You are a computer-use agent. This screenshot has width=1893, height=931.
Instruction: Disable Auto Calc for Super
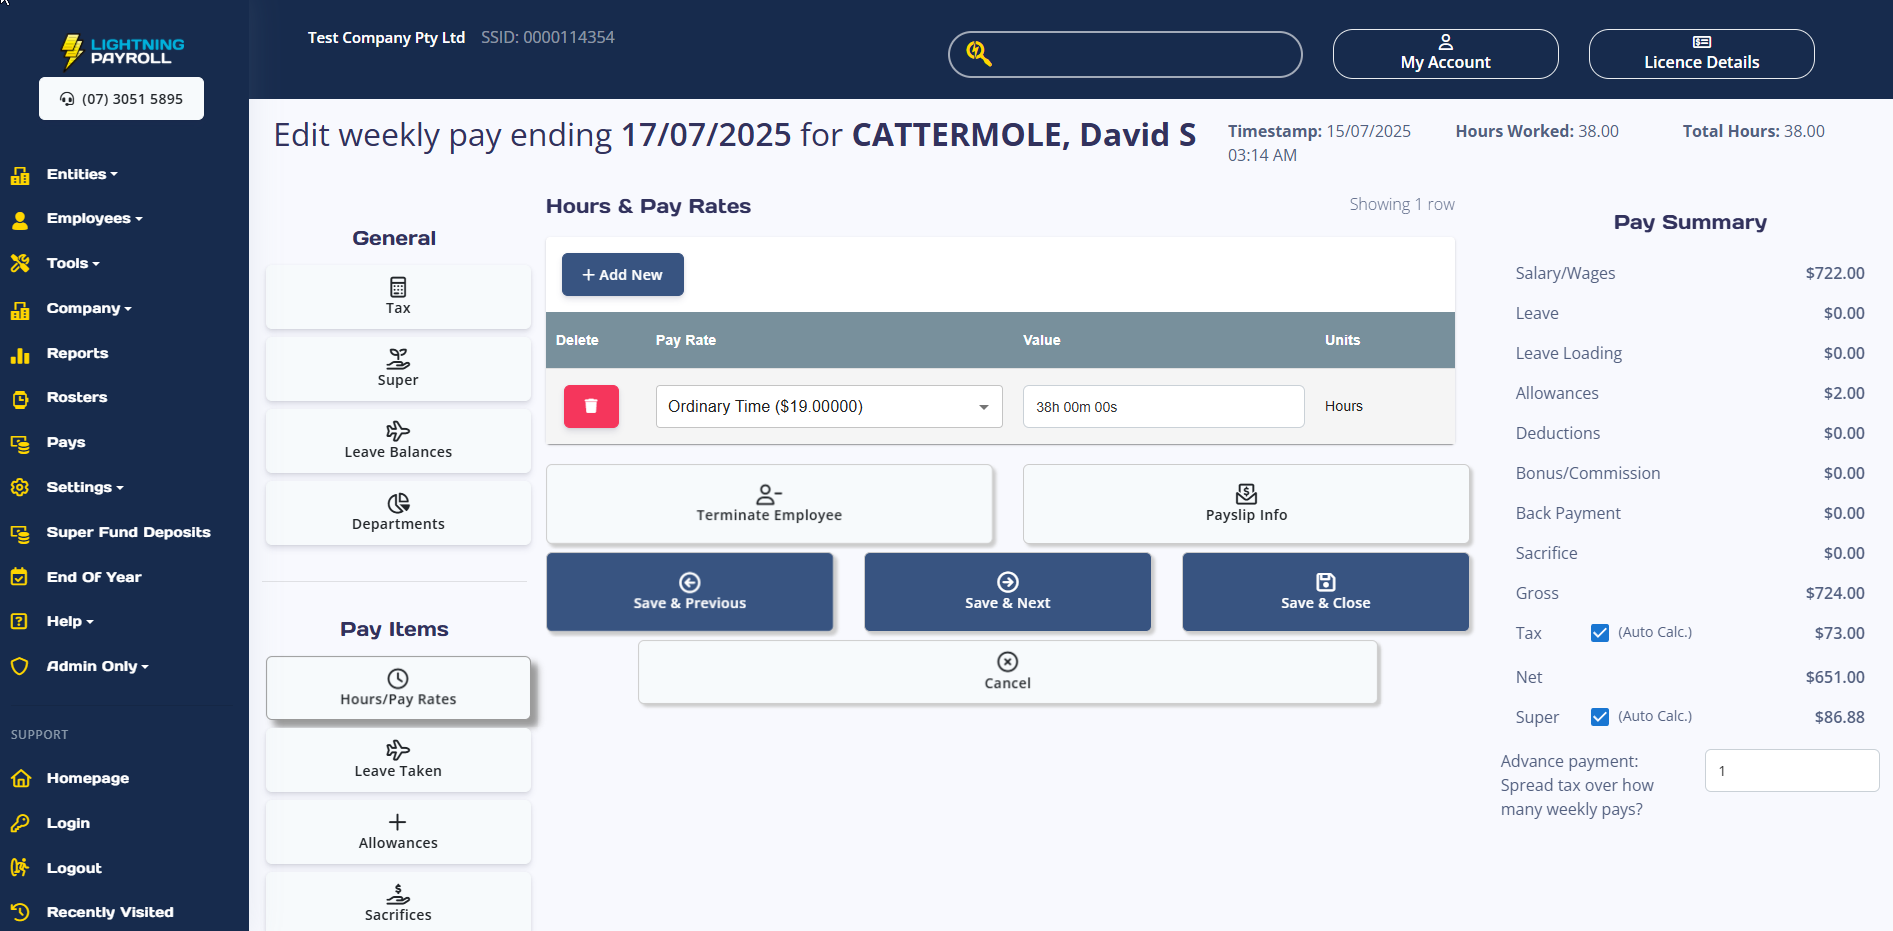tap(1600, 716)
